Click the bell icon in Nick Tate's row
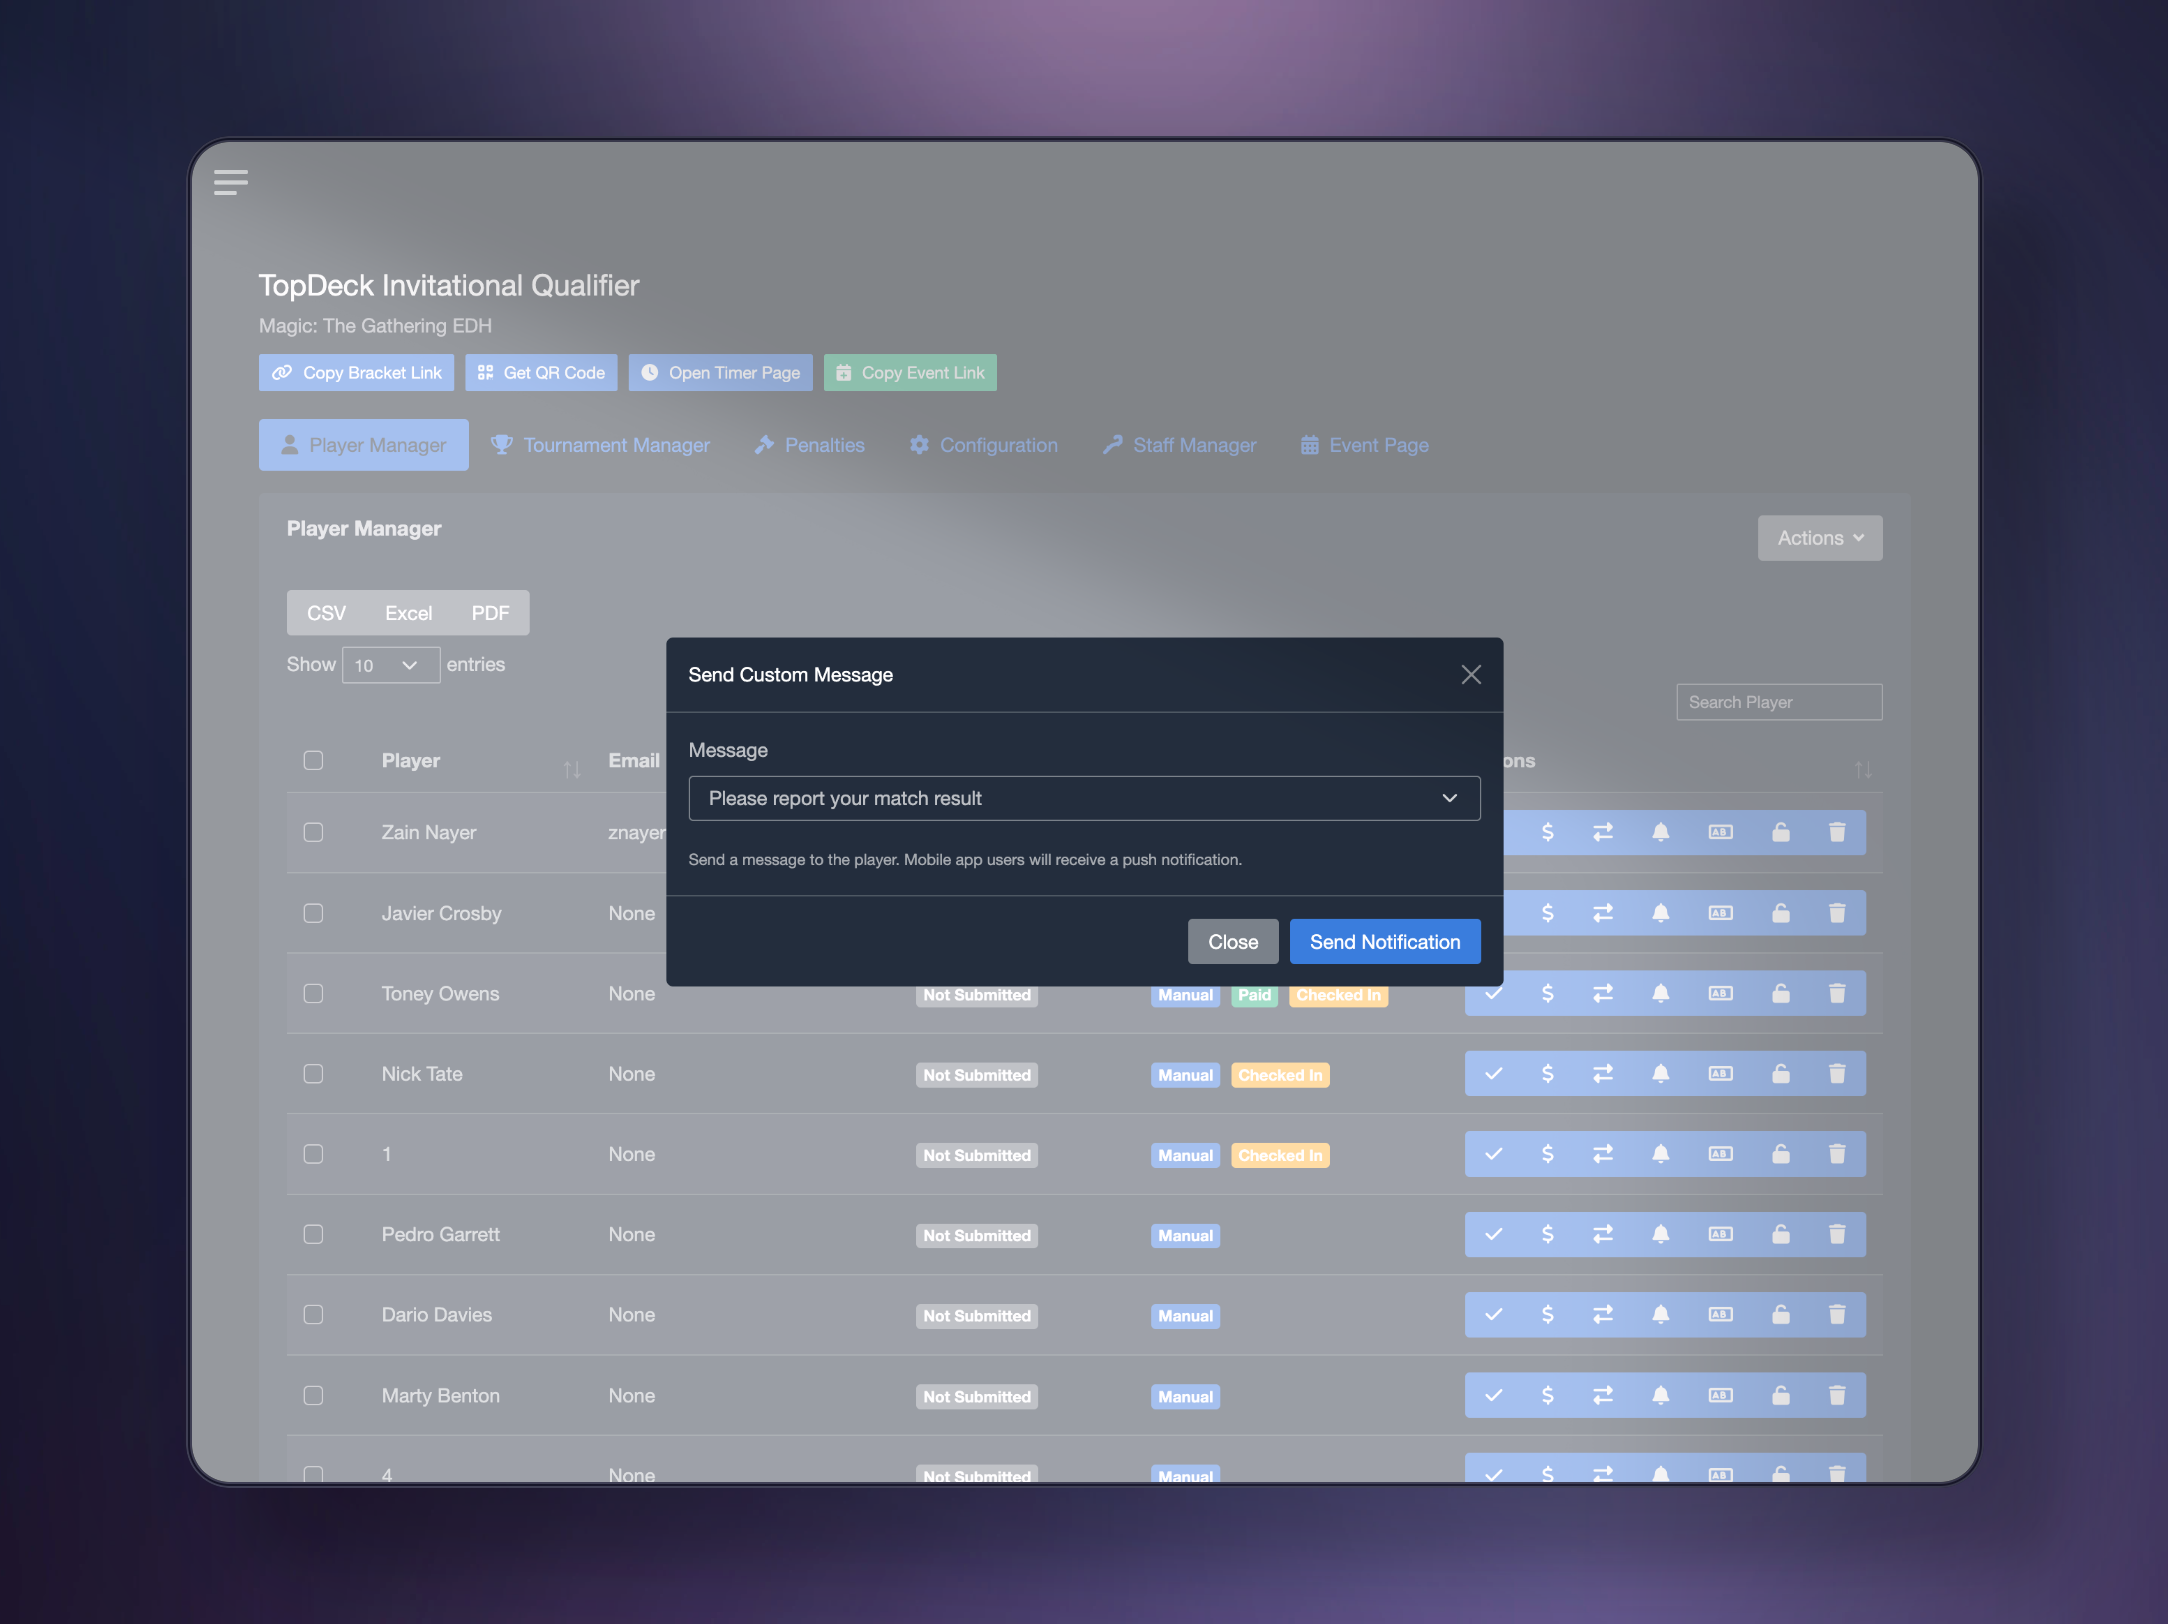The width and height of the screenshot is (2168, 1624). pos(1660,1074)
